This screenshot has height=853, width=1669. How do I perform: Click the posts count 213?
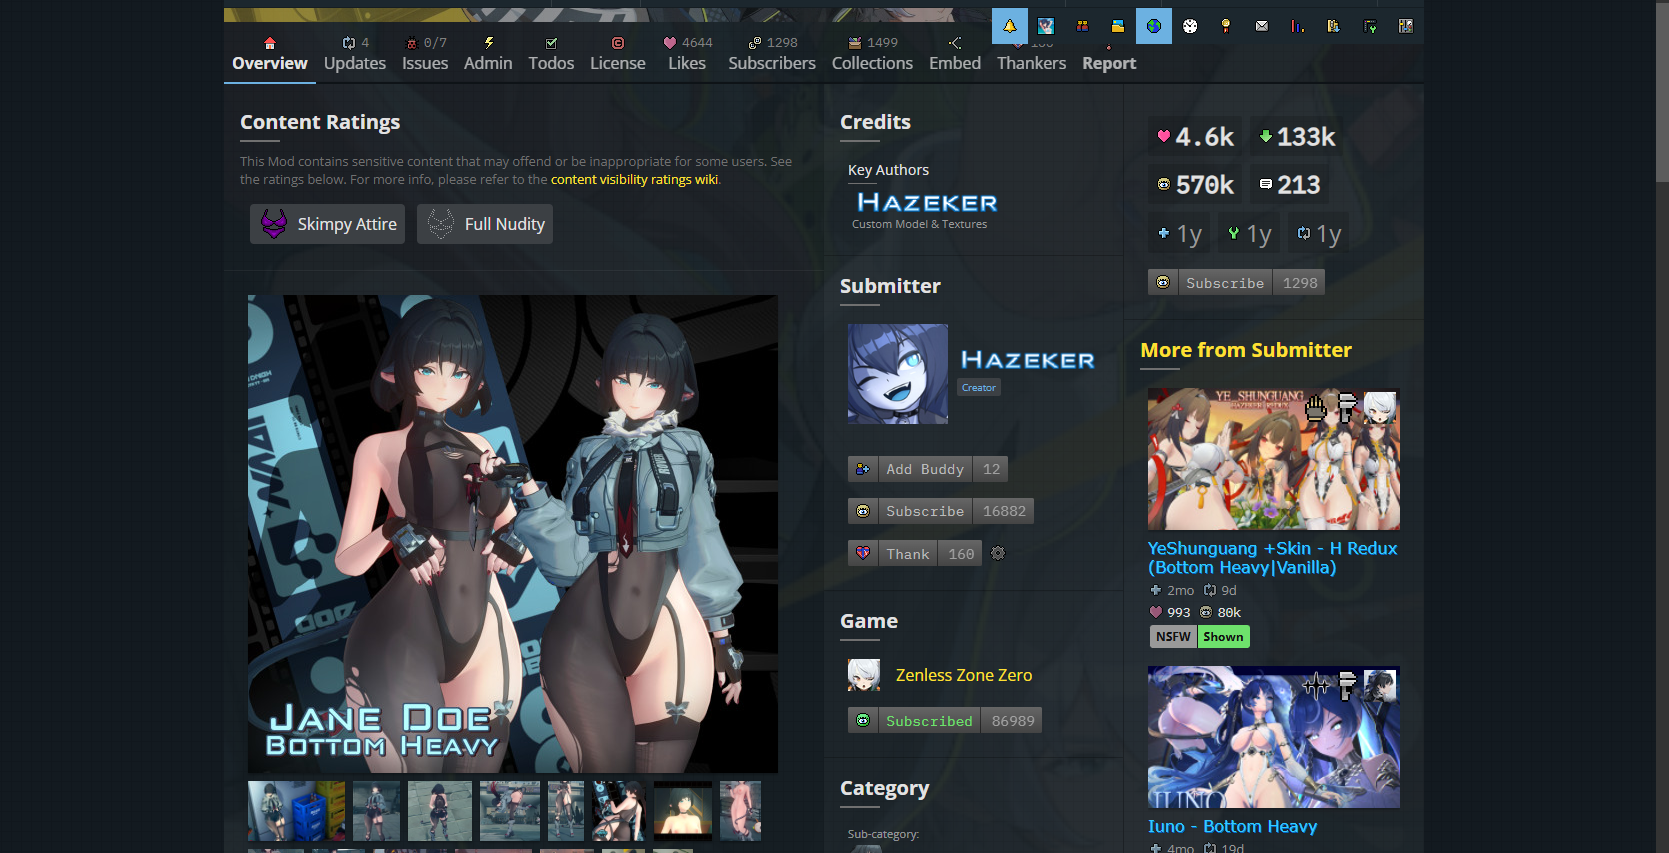(x=1289, y=185)
